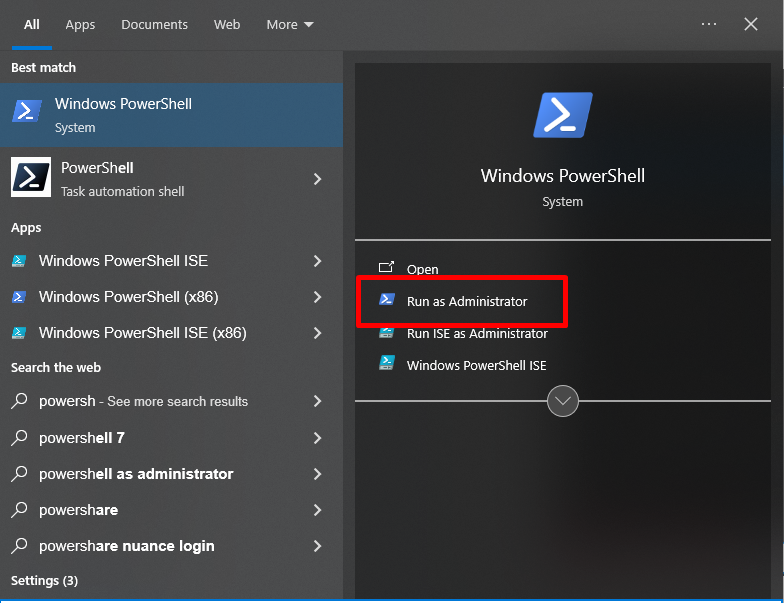Choose Run as Administrator

pos(467,302)
